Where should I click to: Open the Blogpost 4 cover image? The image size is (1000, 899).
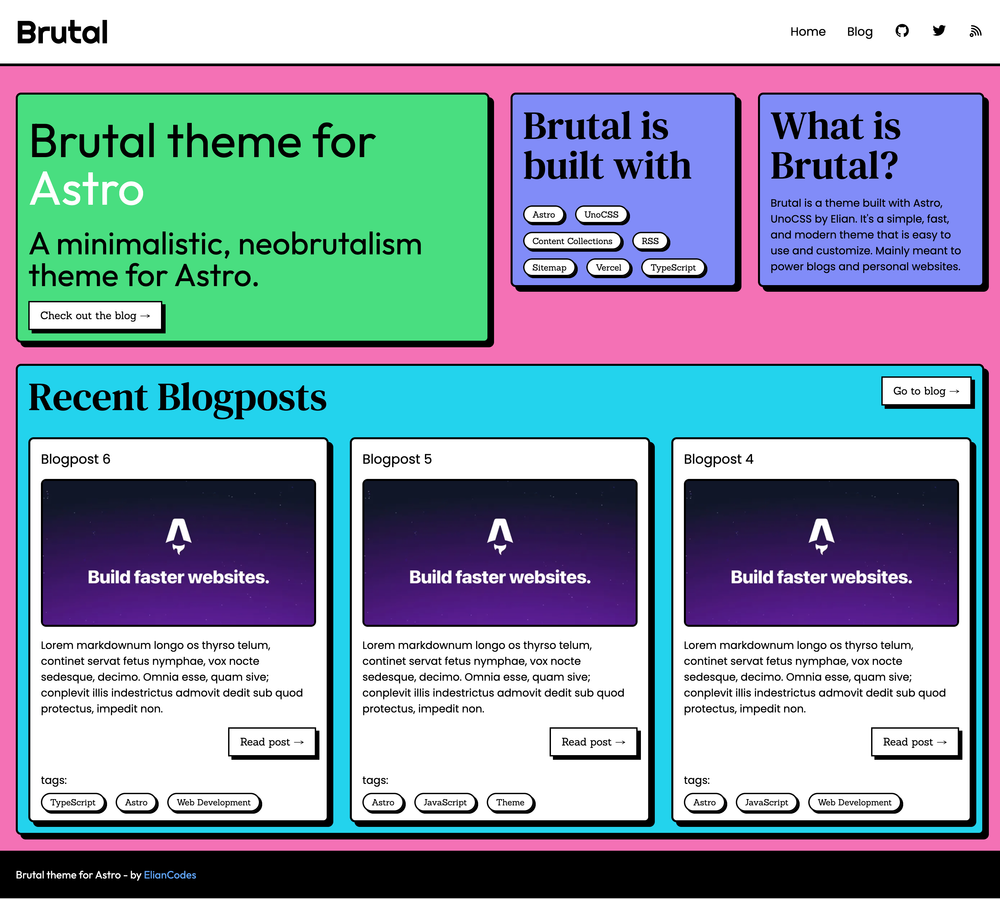coord(821,553)
